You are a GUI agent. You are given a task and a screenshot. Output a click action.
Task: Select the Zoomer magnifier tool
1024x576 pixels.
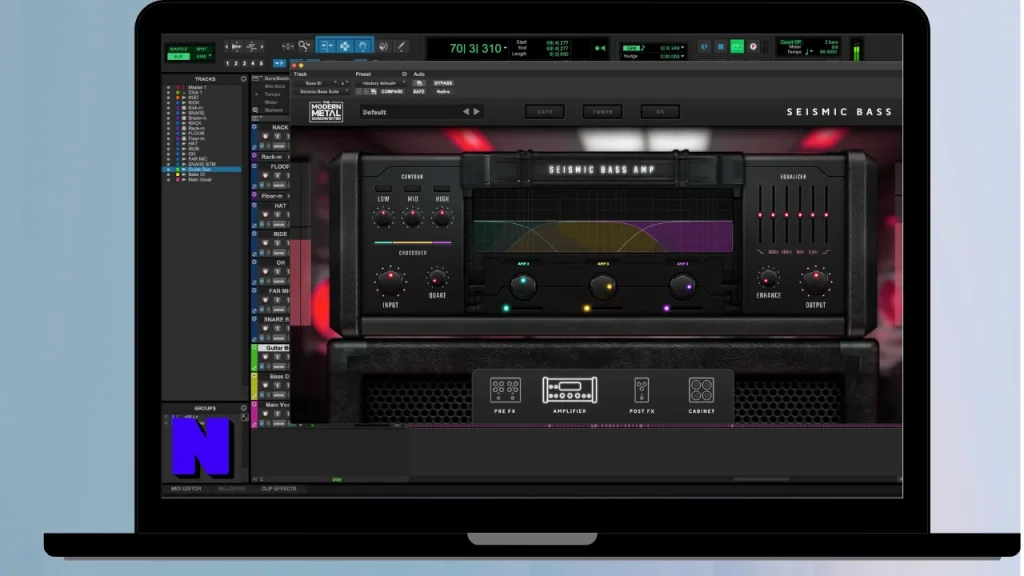(x=304, y=46)
